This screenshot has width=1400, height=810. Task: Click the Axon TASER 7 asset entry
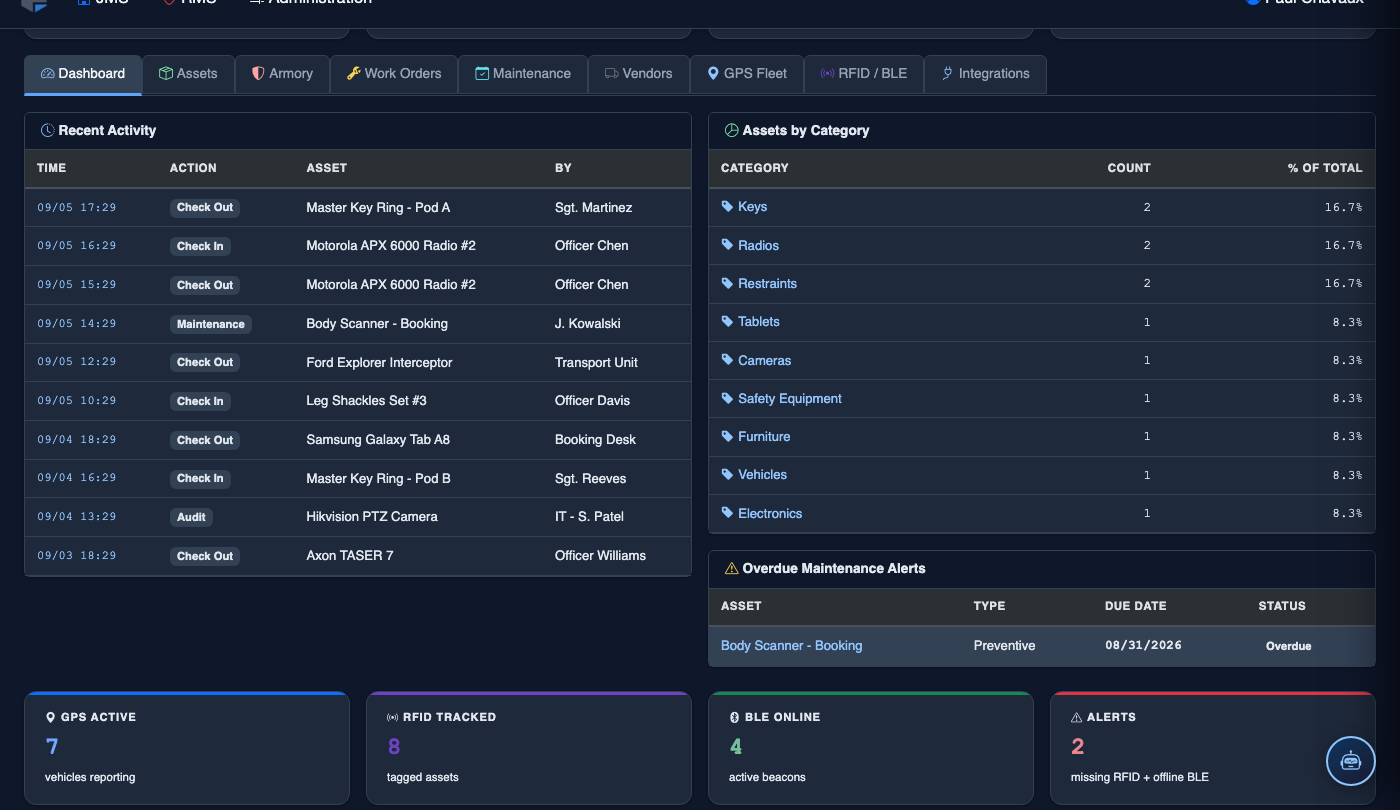tap(350, 556)
